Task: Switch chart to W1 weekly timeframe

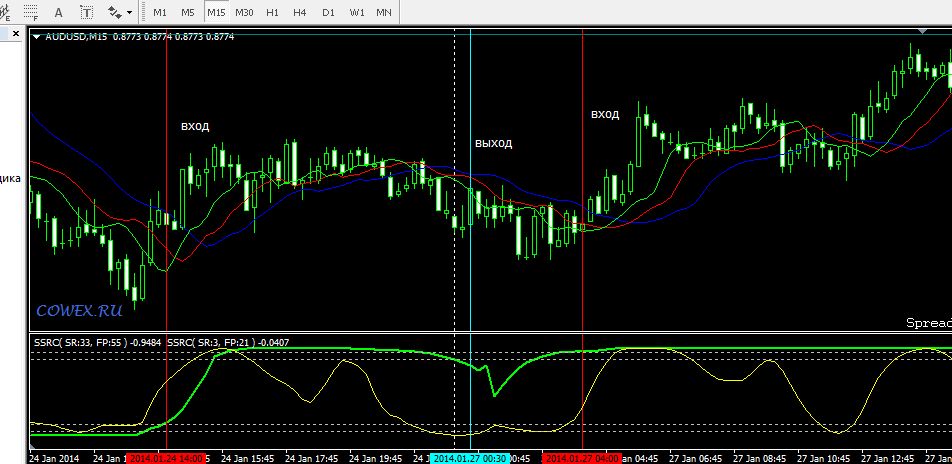Action: 356,12
